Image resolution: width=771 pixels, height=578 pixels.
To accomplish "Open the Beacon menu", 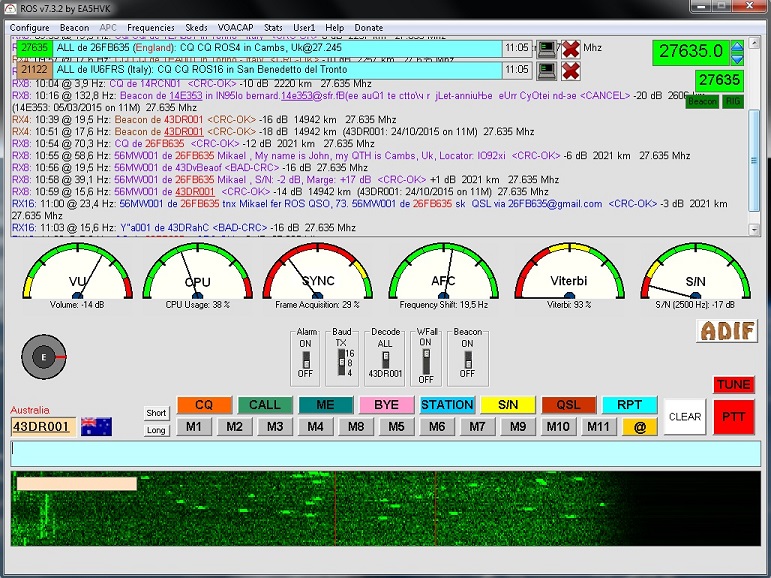I will click(x=75, y=28).
